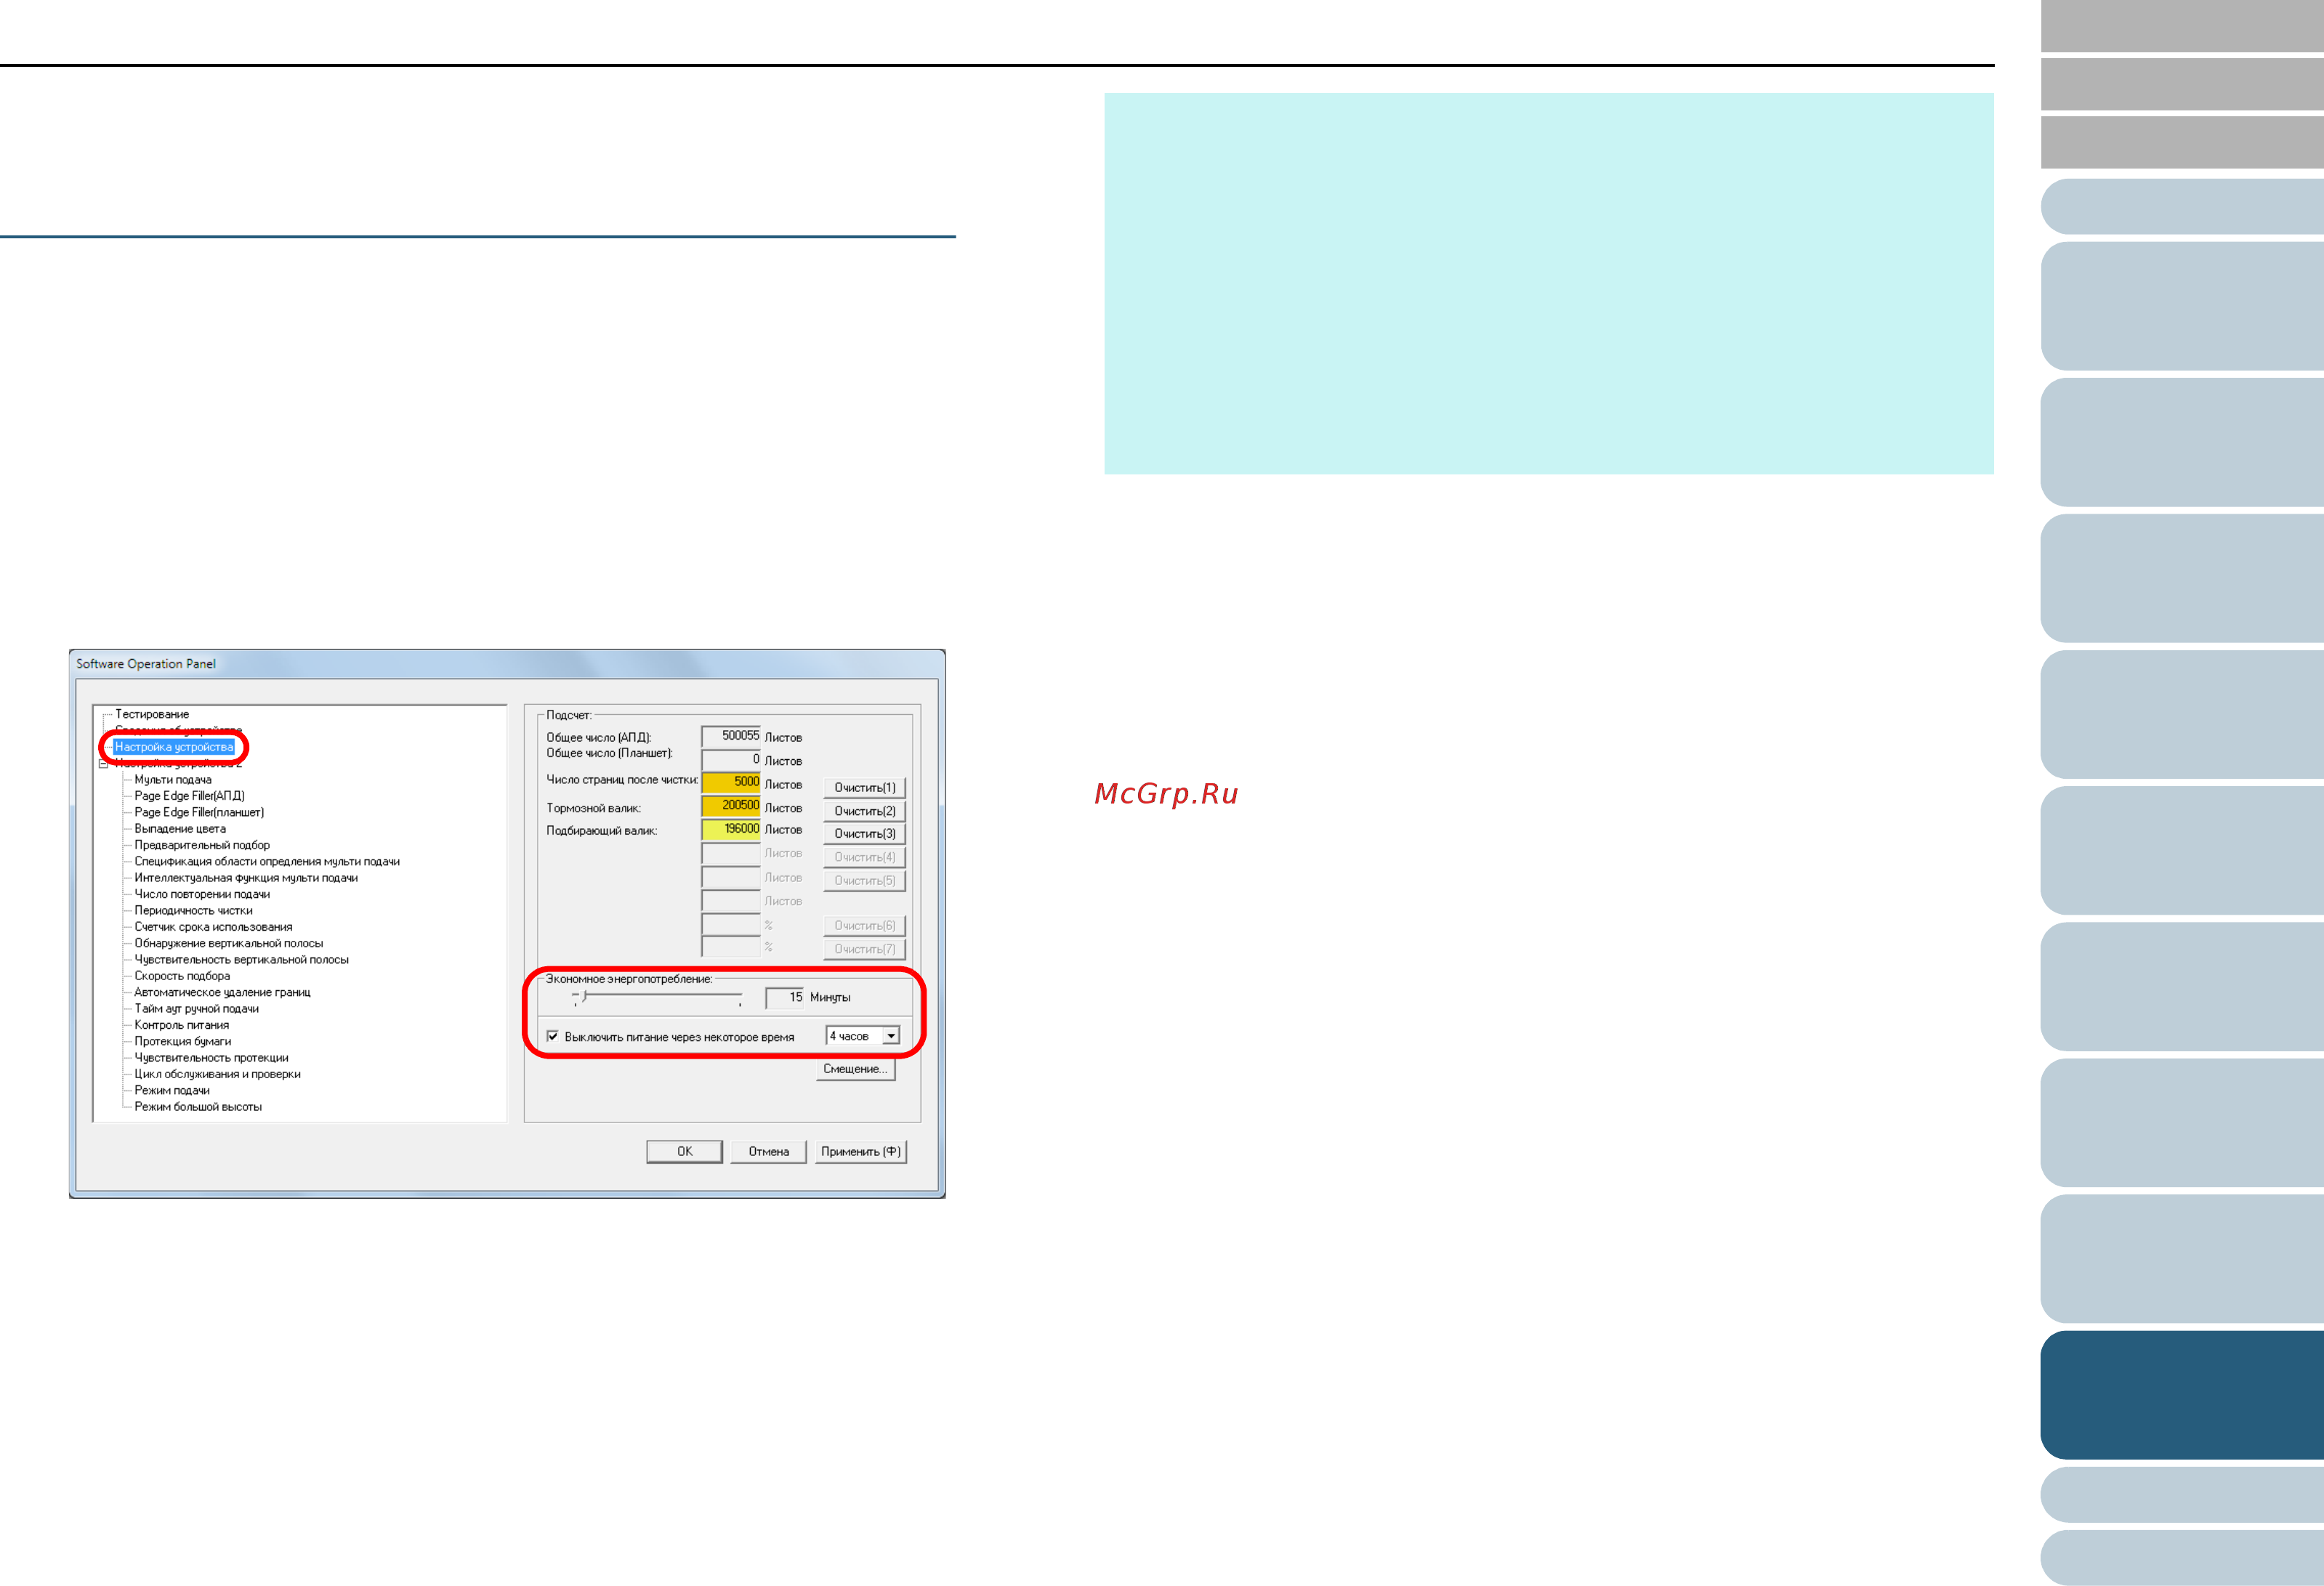
Task: Select 'Page Edge Filler(АПД)' tree item
Action: tap(189, 796)
